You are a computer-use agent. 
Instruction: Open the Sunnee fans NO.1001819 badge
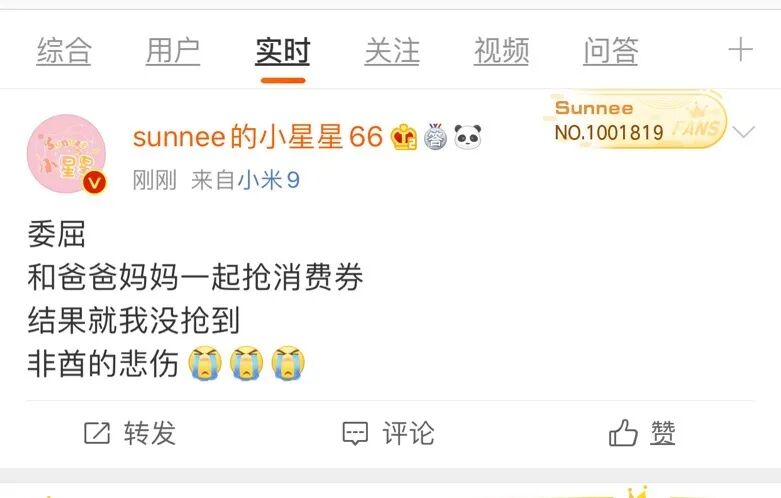(634, 120)
